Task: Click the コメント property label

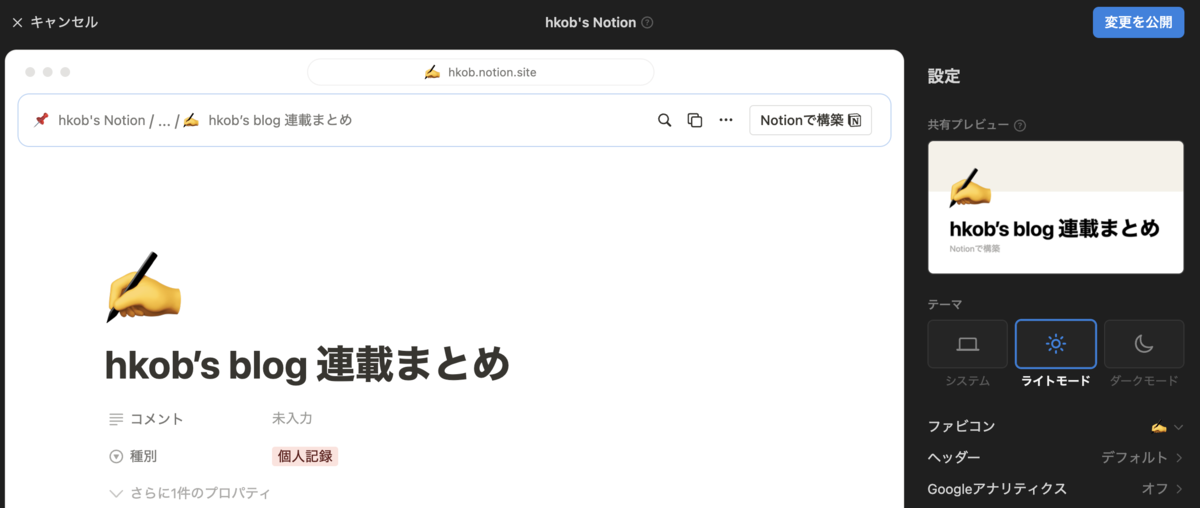Action: point(157,419)
